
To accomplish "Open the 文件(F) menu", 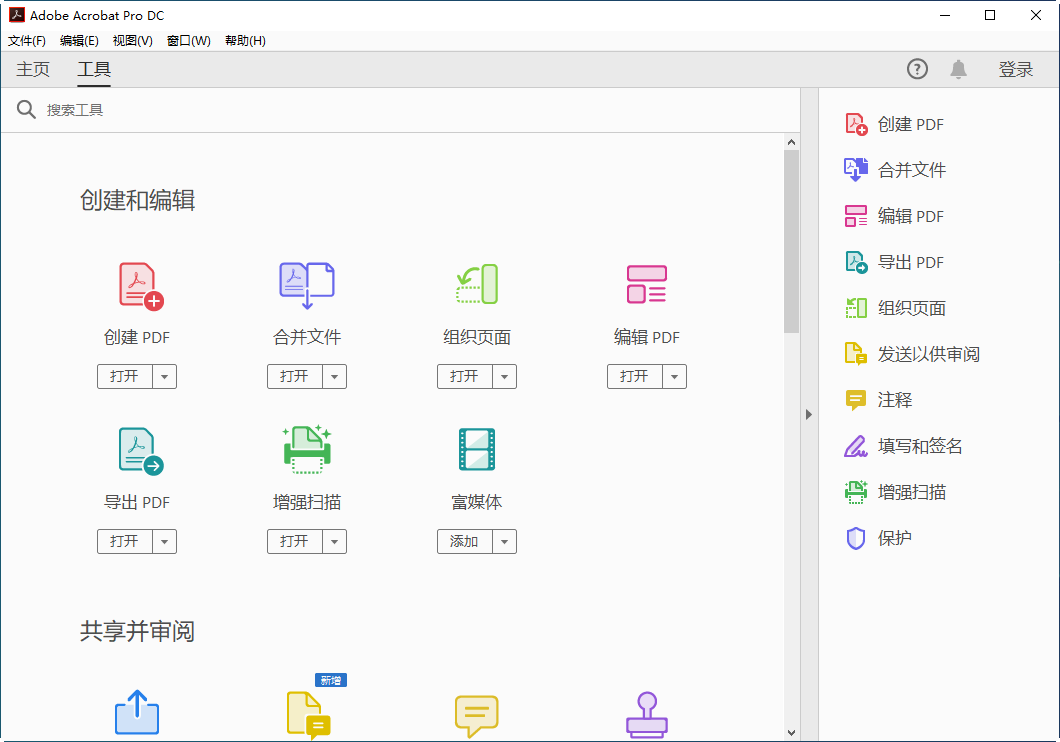I will (27, 41).
